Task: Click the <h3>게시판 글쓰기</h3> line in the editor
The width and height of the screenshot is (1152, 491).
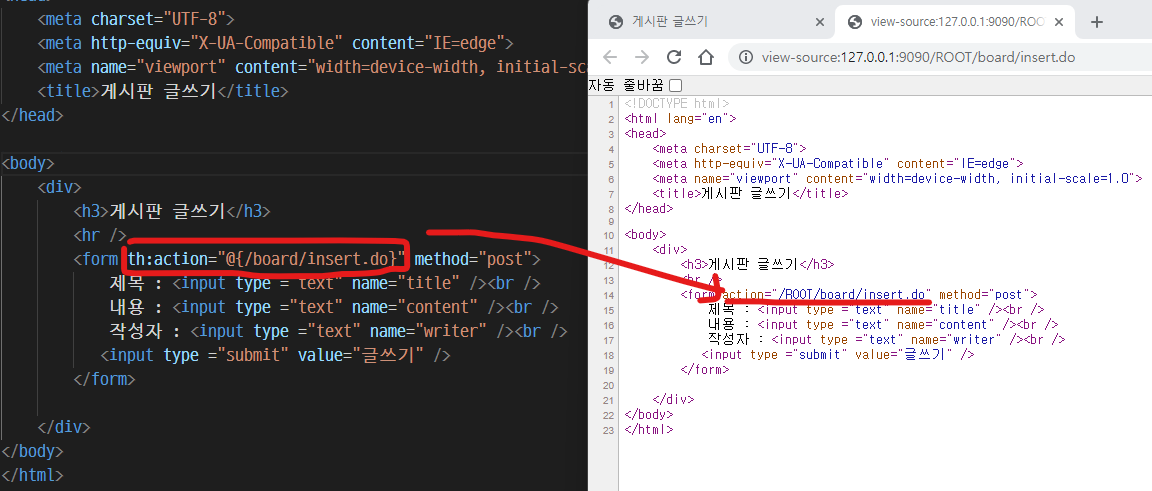Action: click(x=172, y=212)
